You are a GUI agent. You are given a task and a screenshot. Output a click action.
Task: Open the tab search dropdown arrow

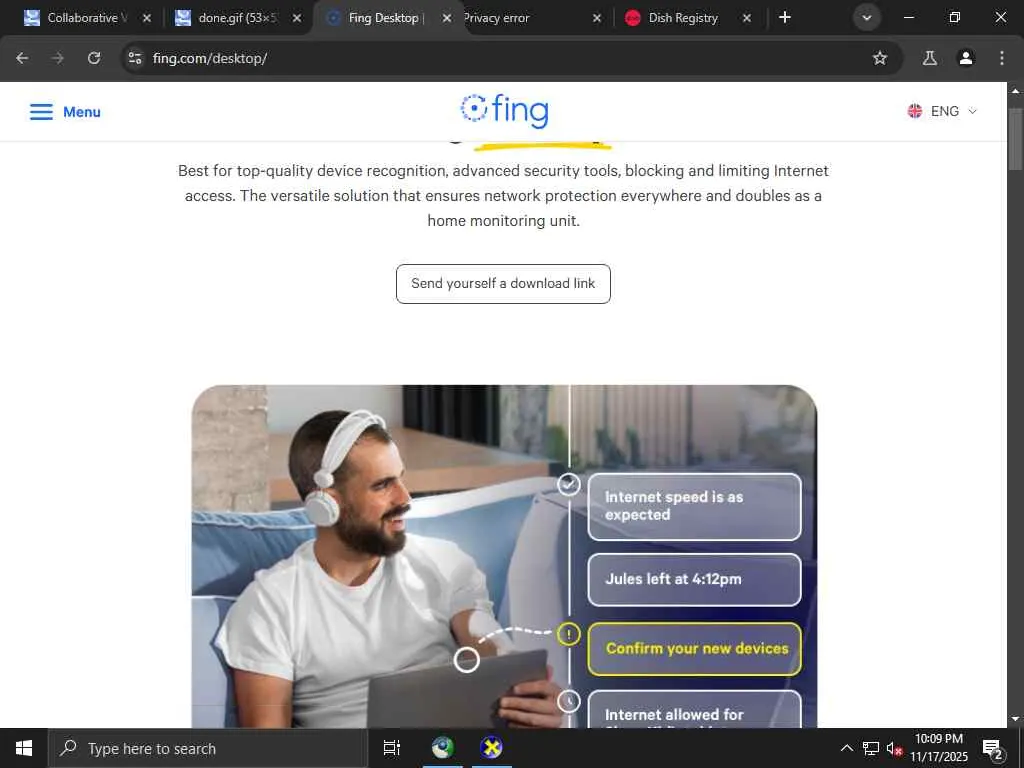867,18
